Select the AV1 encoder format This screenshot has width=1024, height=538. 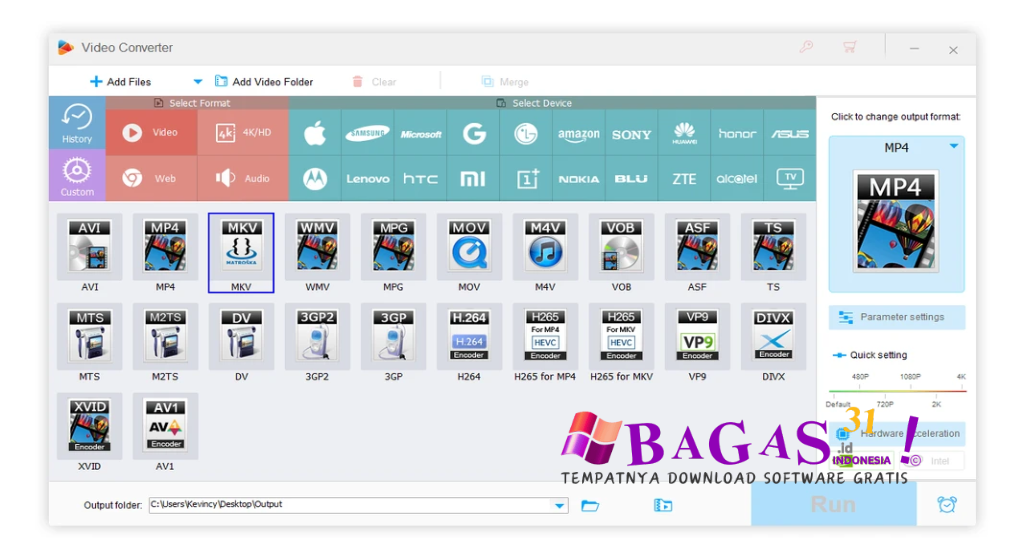(165, 426)
